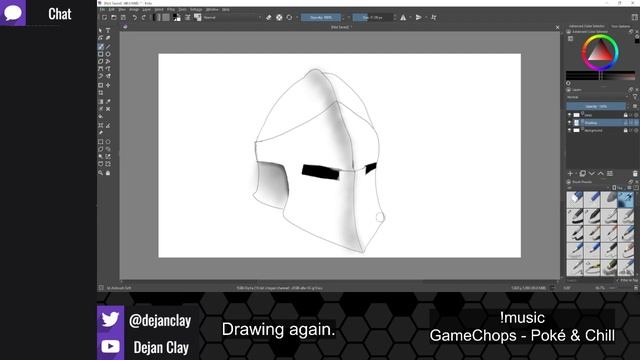Screen dimensions: 640x360
Task: Select the Transform tool
Action: click(x=101, y=85)
